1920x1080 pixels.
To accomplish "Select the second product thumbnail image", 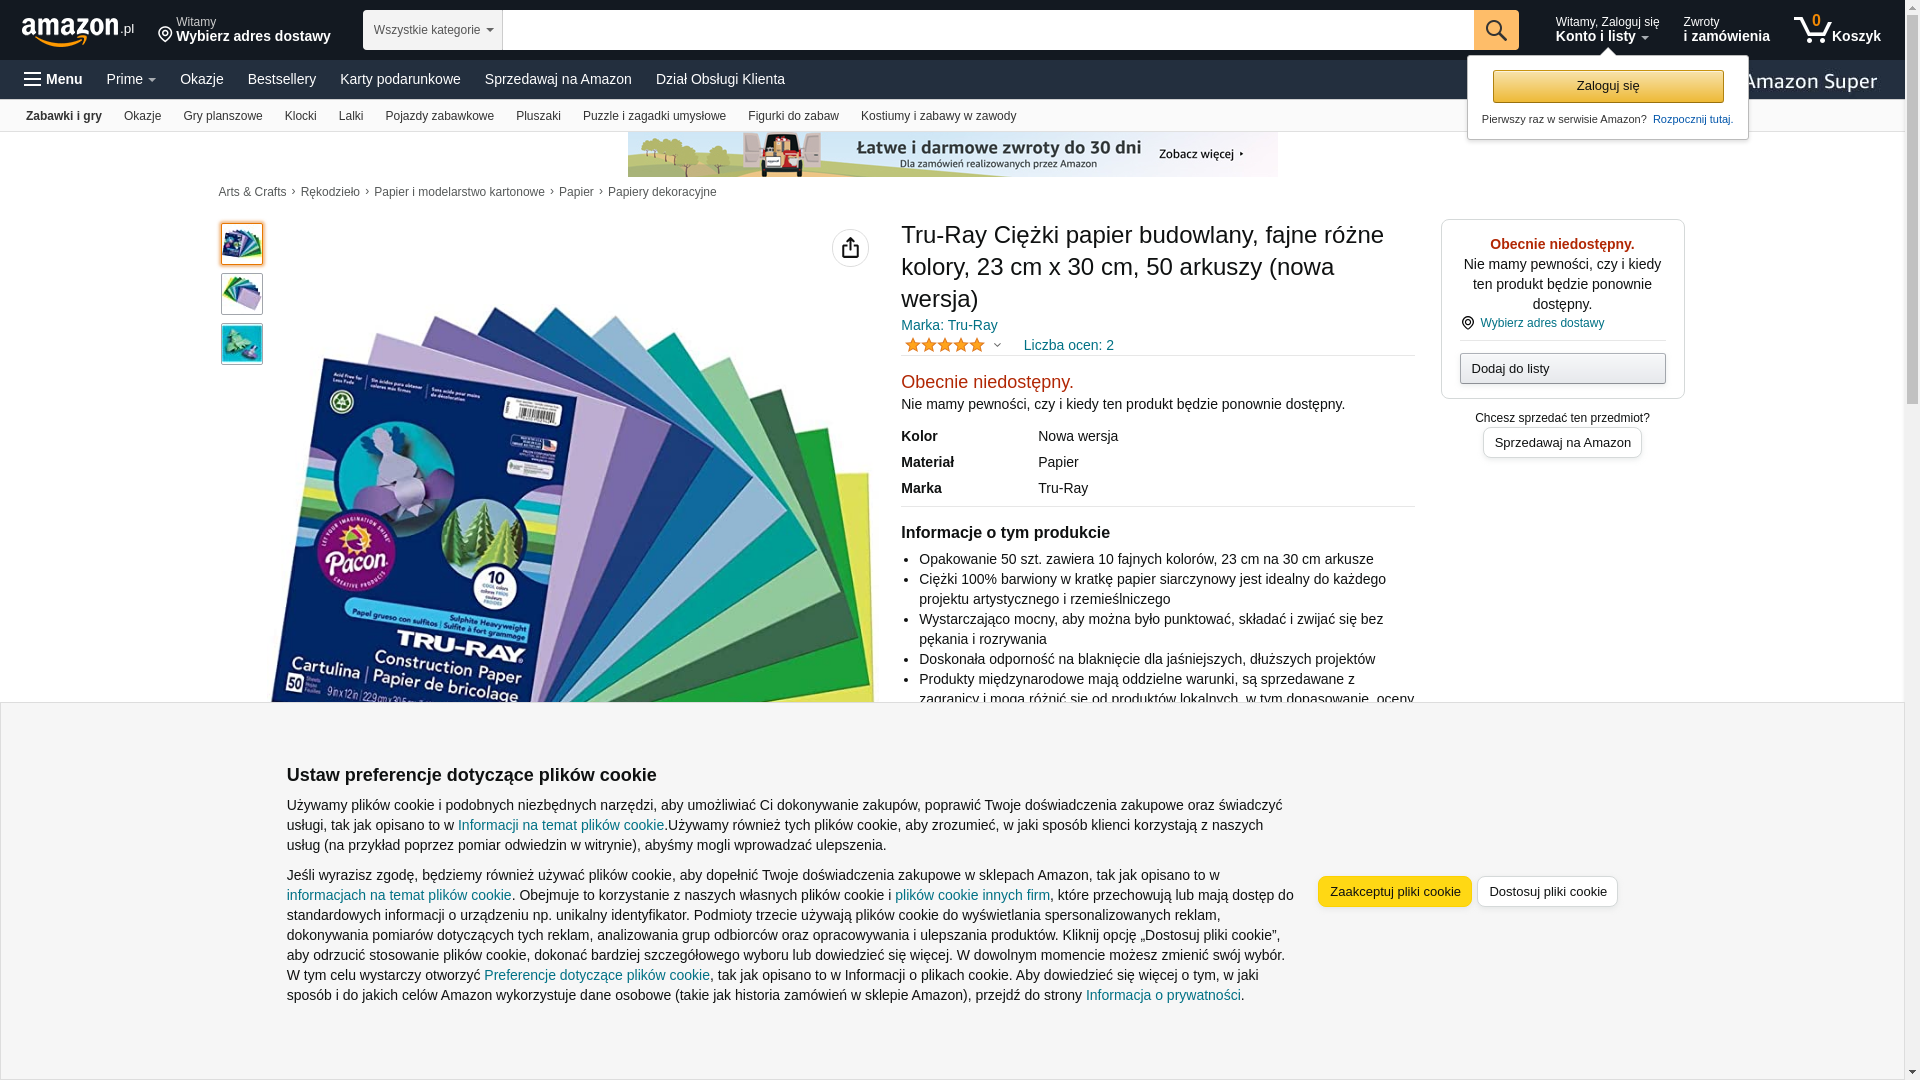I will tap(242, 294).
